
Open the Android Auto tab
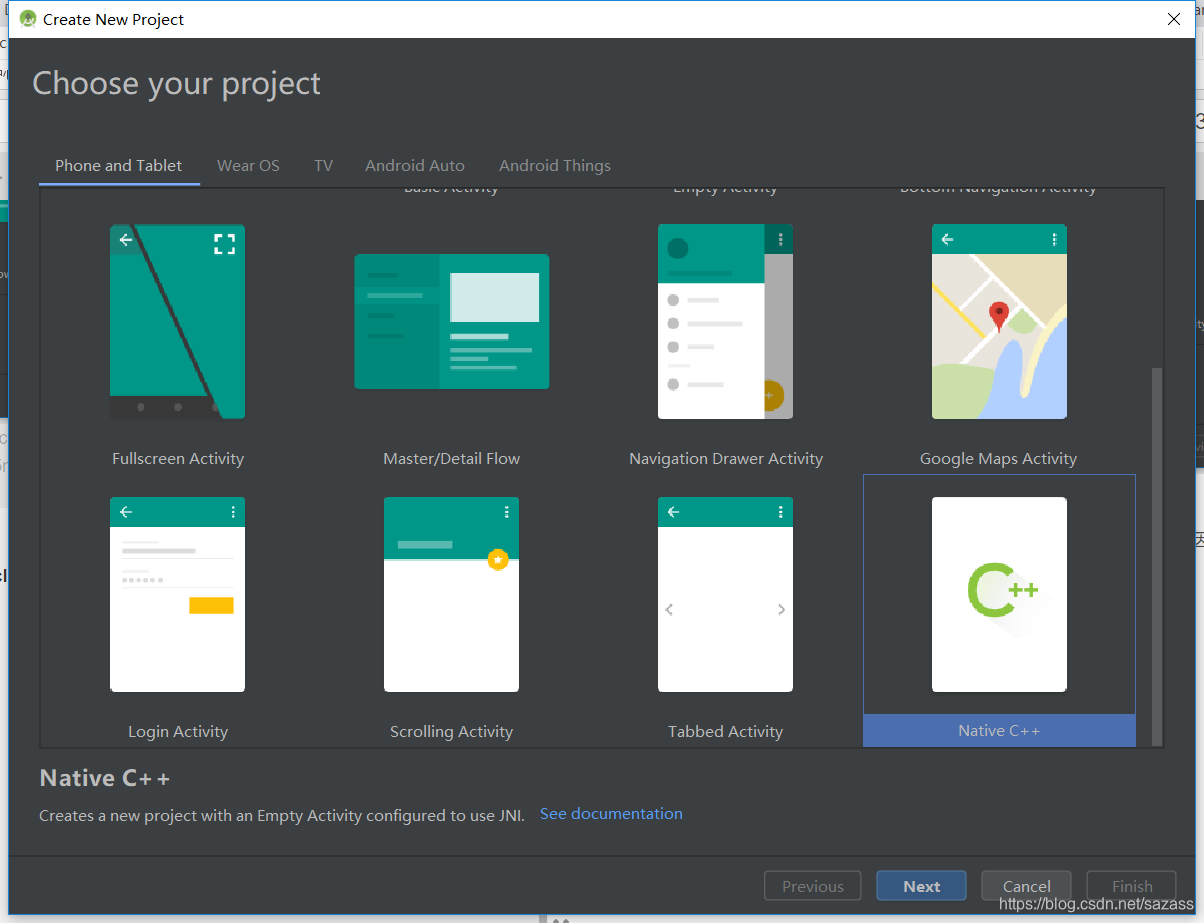tap(415, 166)
